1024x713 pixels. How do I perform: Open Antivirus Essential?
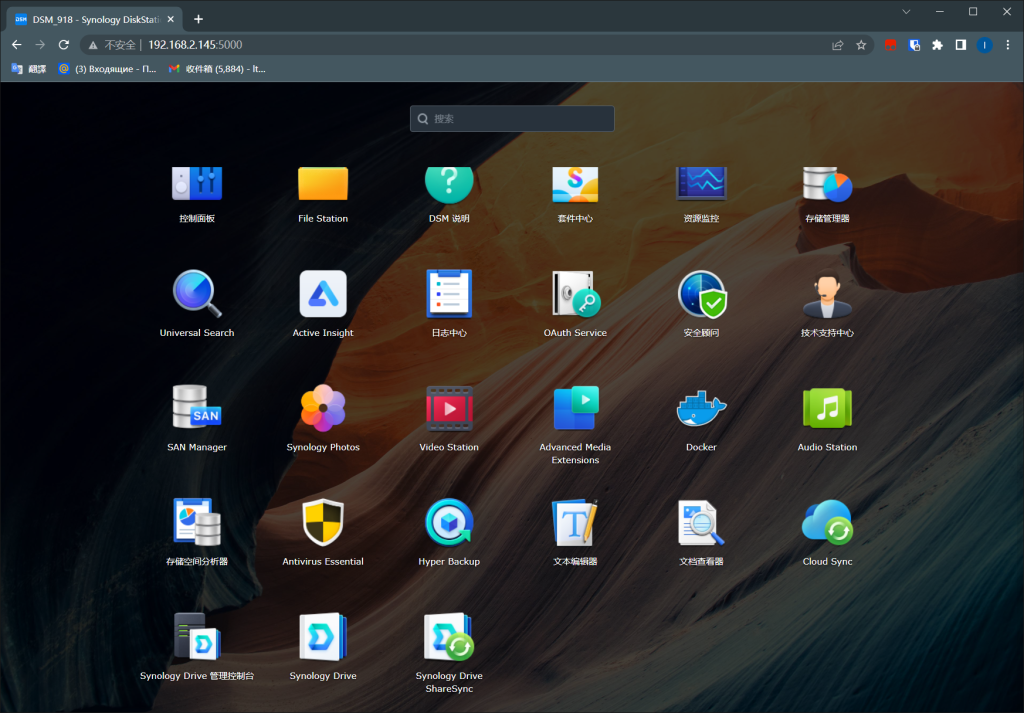tap(323, 523)
